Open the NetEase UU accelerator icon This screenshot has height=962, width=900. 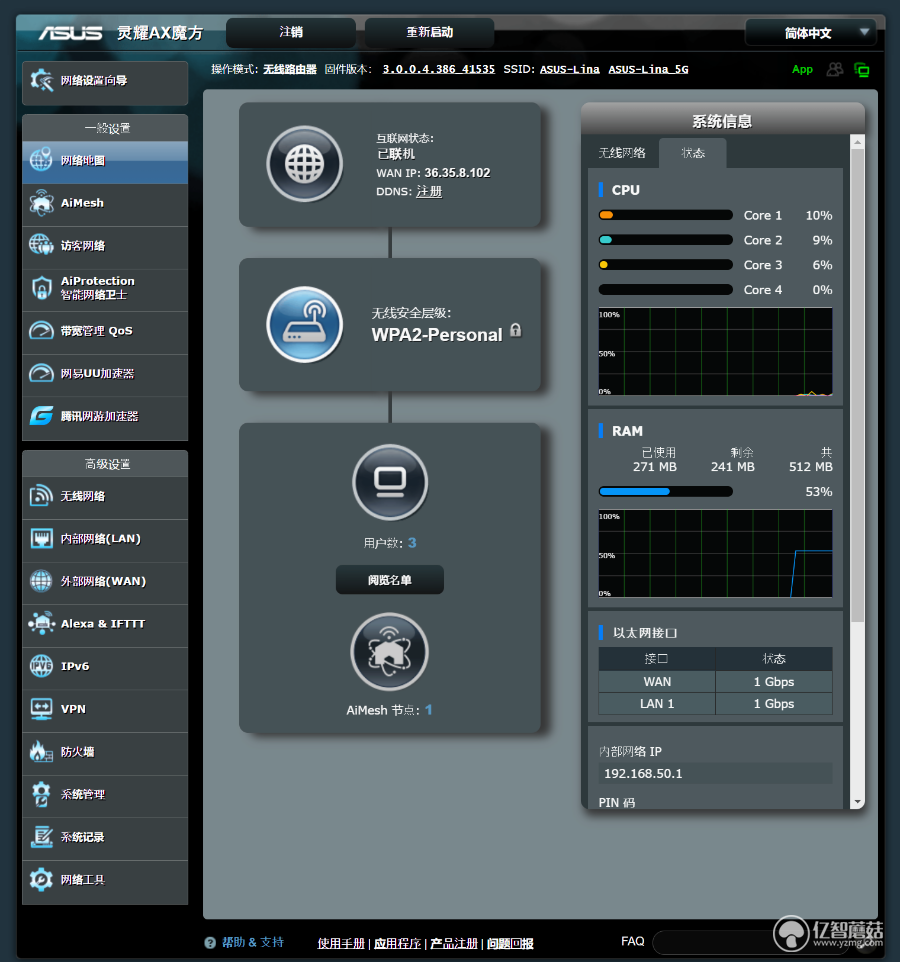(x=41, y=373)
